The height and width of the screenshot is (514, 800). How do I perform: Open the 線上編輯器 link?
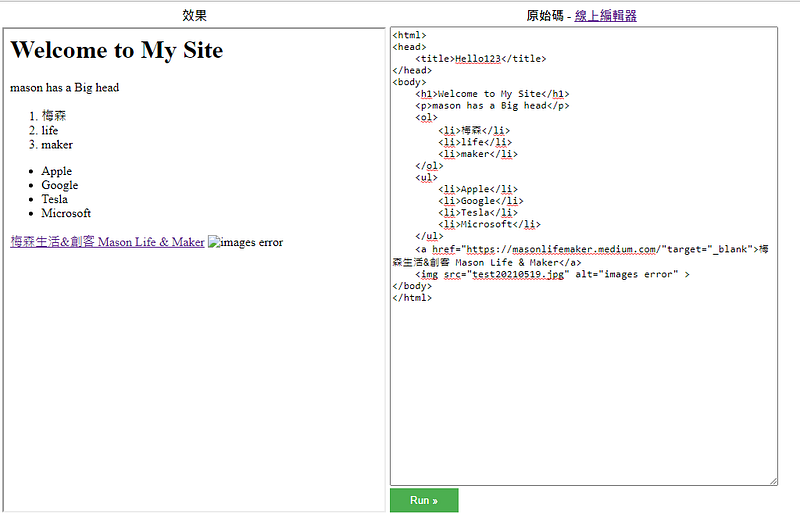pos(606,16)
